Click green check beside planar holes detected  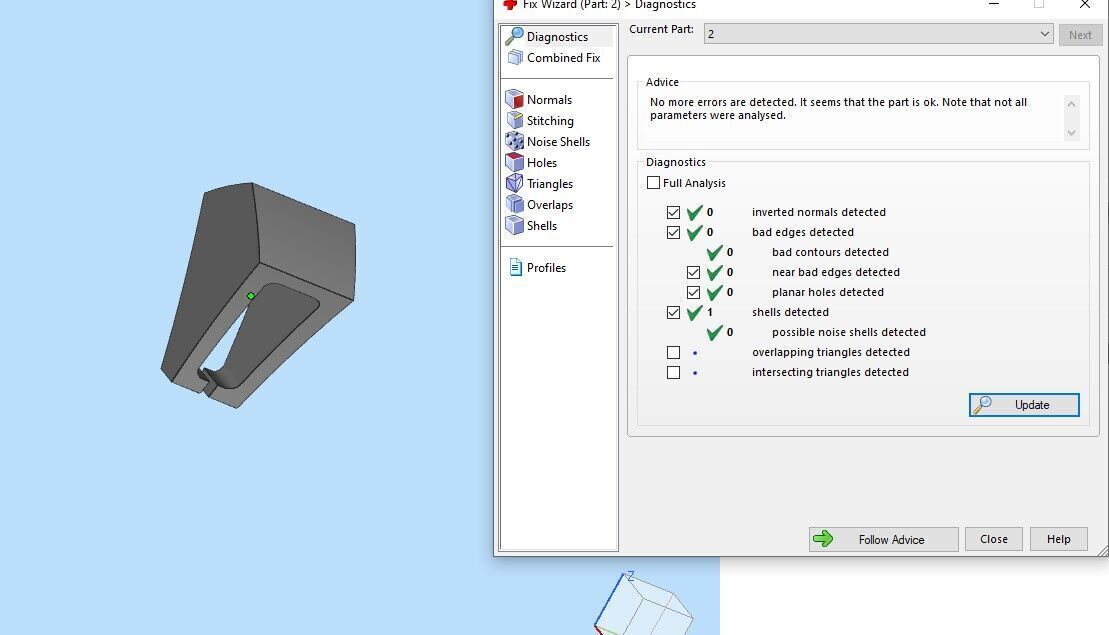(x=714, y=292)
